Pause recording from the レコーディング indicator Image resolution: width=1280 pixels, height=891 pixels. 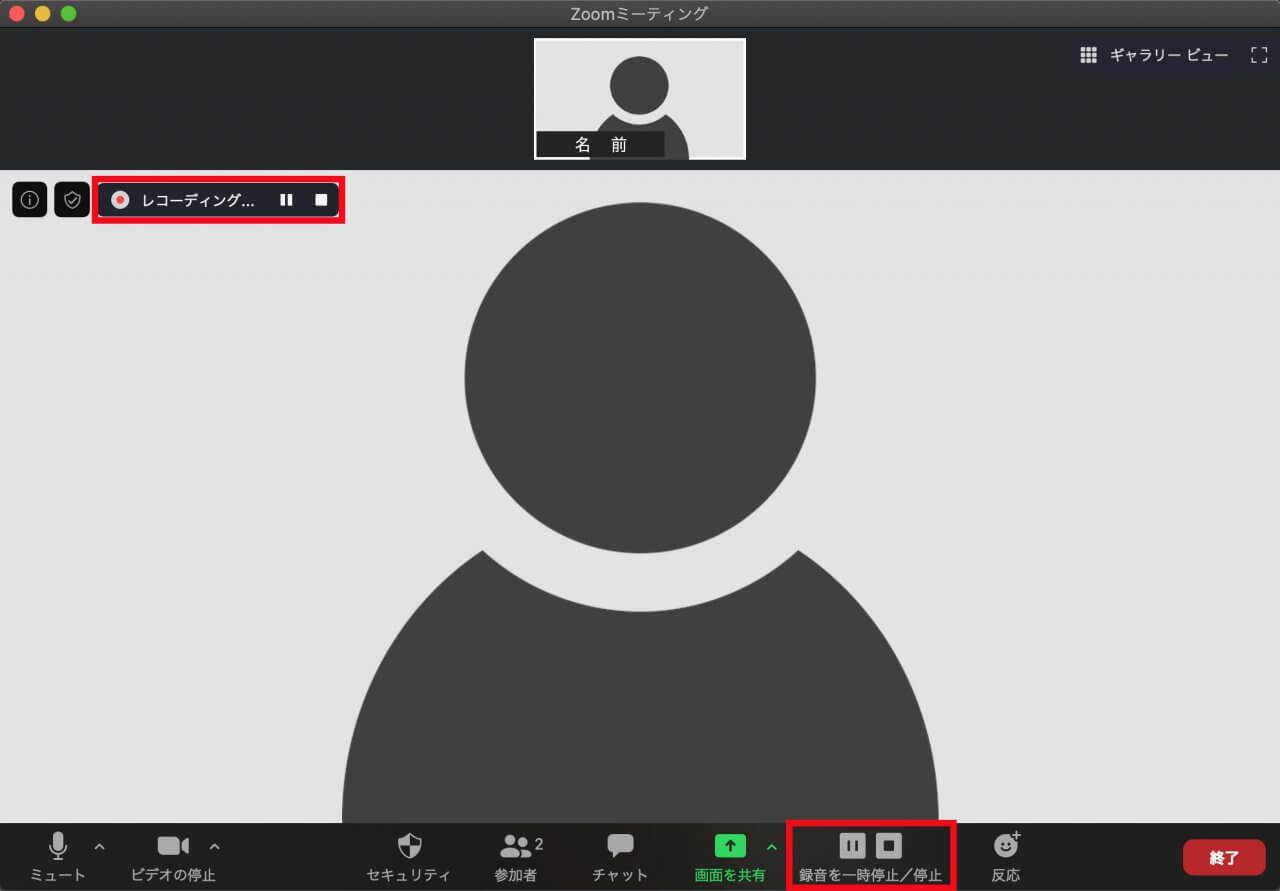(286, 200)
